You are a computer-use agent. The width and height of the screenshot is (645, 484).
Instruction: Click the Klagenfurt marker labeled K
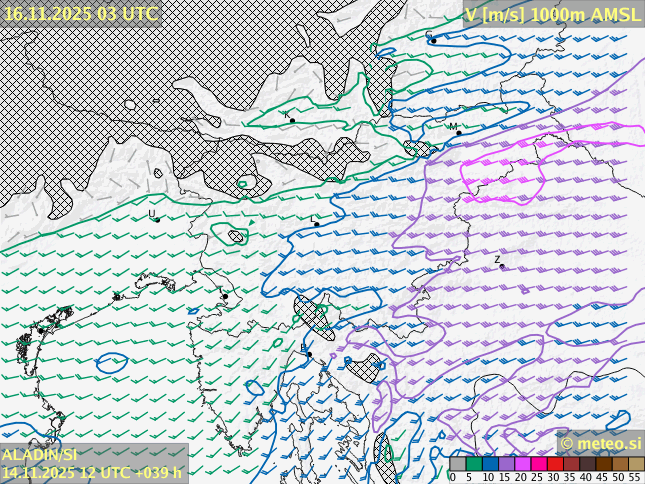[292, 120]
